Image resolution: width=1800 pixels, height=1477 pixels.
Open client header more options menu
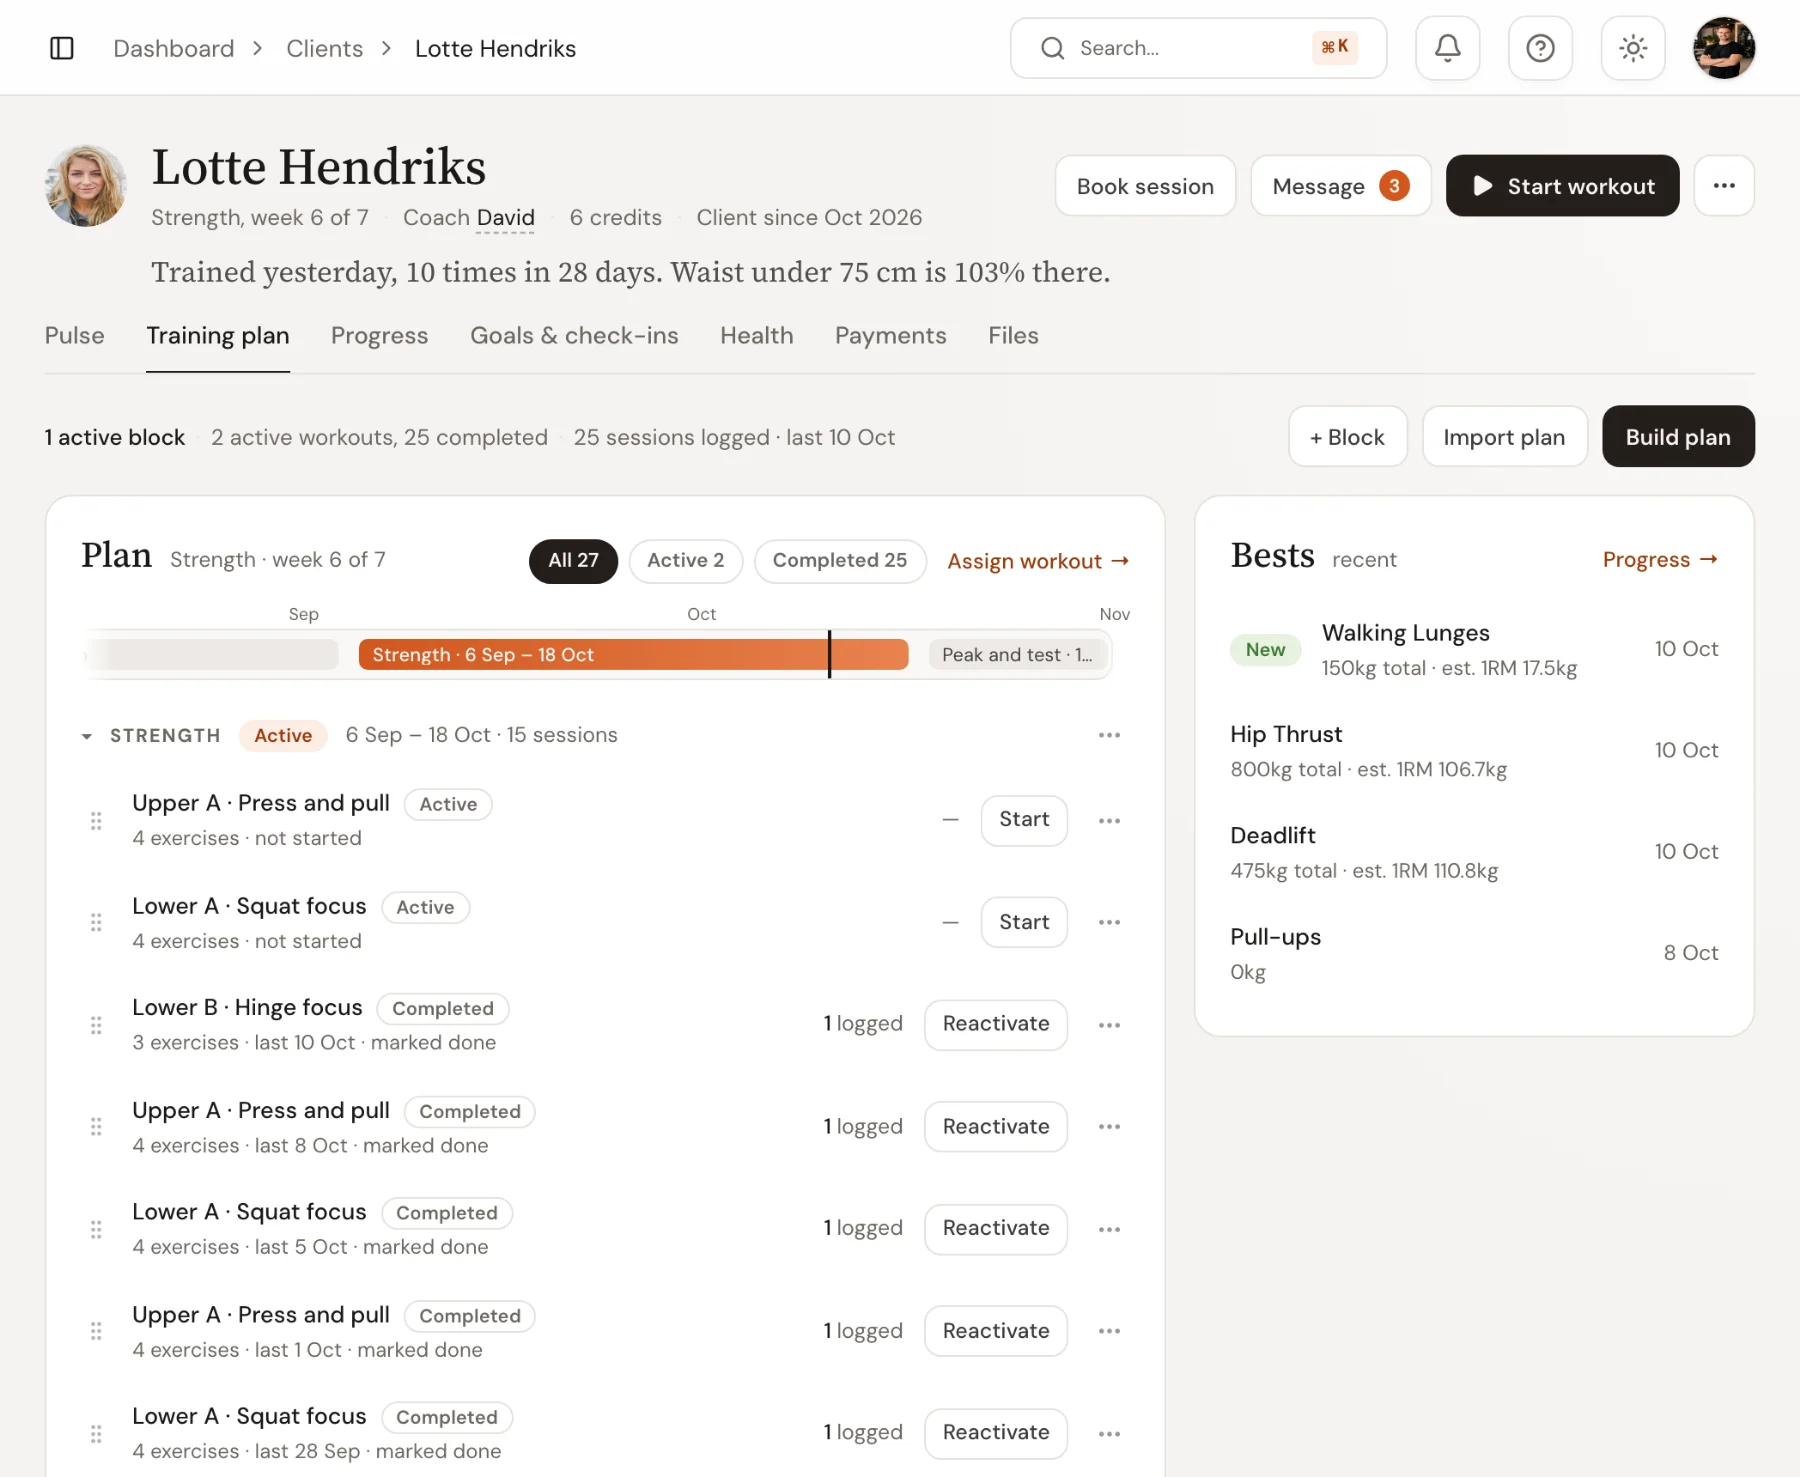pyautogui.click(x=1724, y=186)
